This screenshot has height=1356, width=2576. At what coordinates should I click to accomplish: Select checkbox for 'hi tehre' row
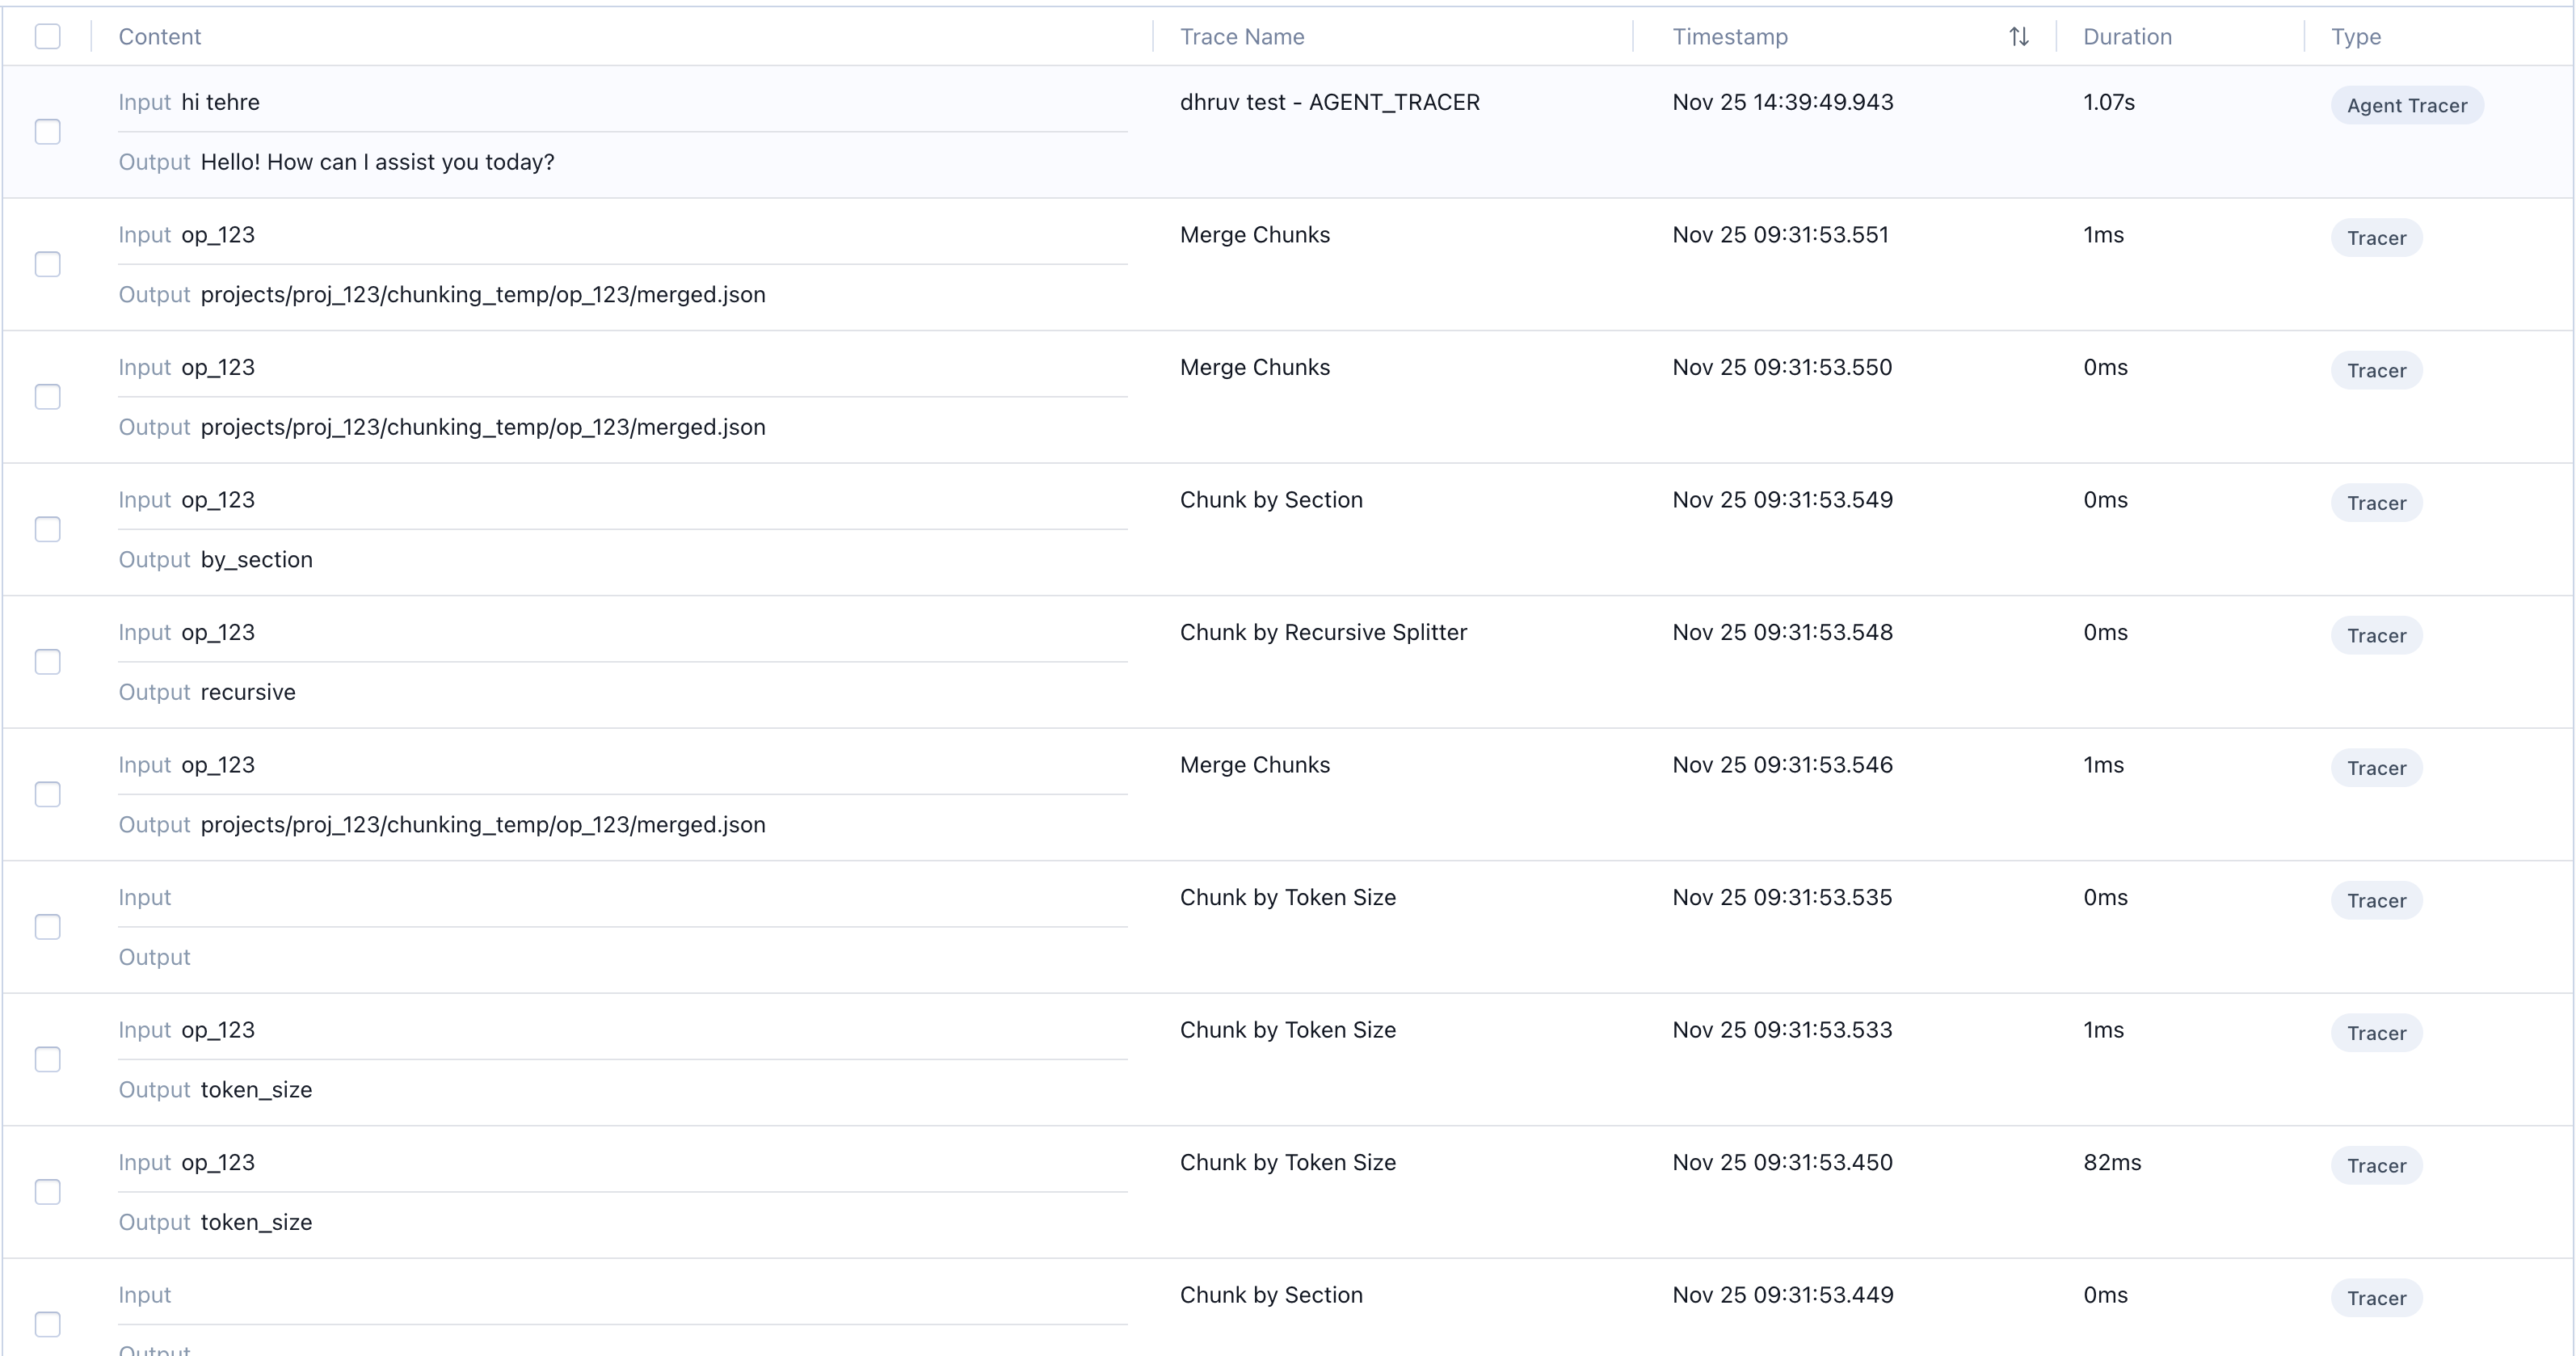(x=47, y=132)
